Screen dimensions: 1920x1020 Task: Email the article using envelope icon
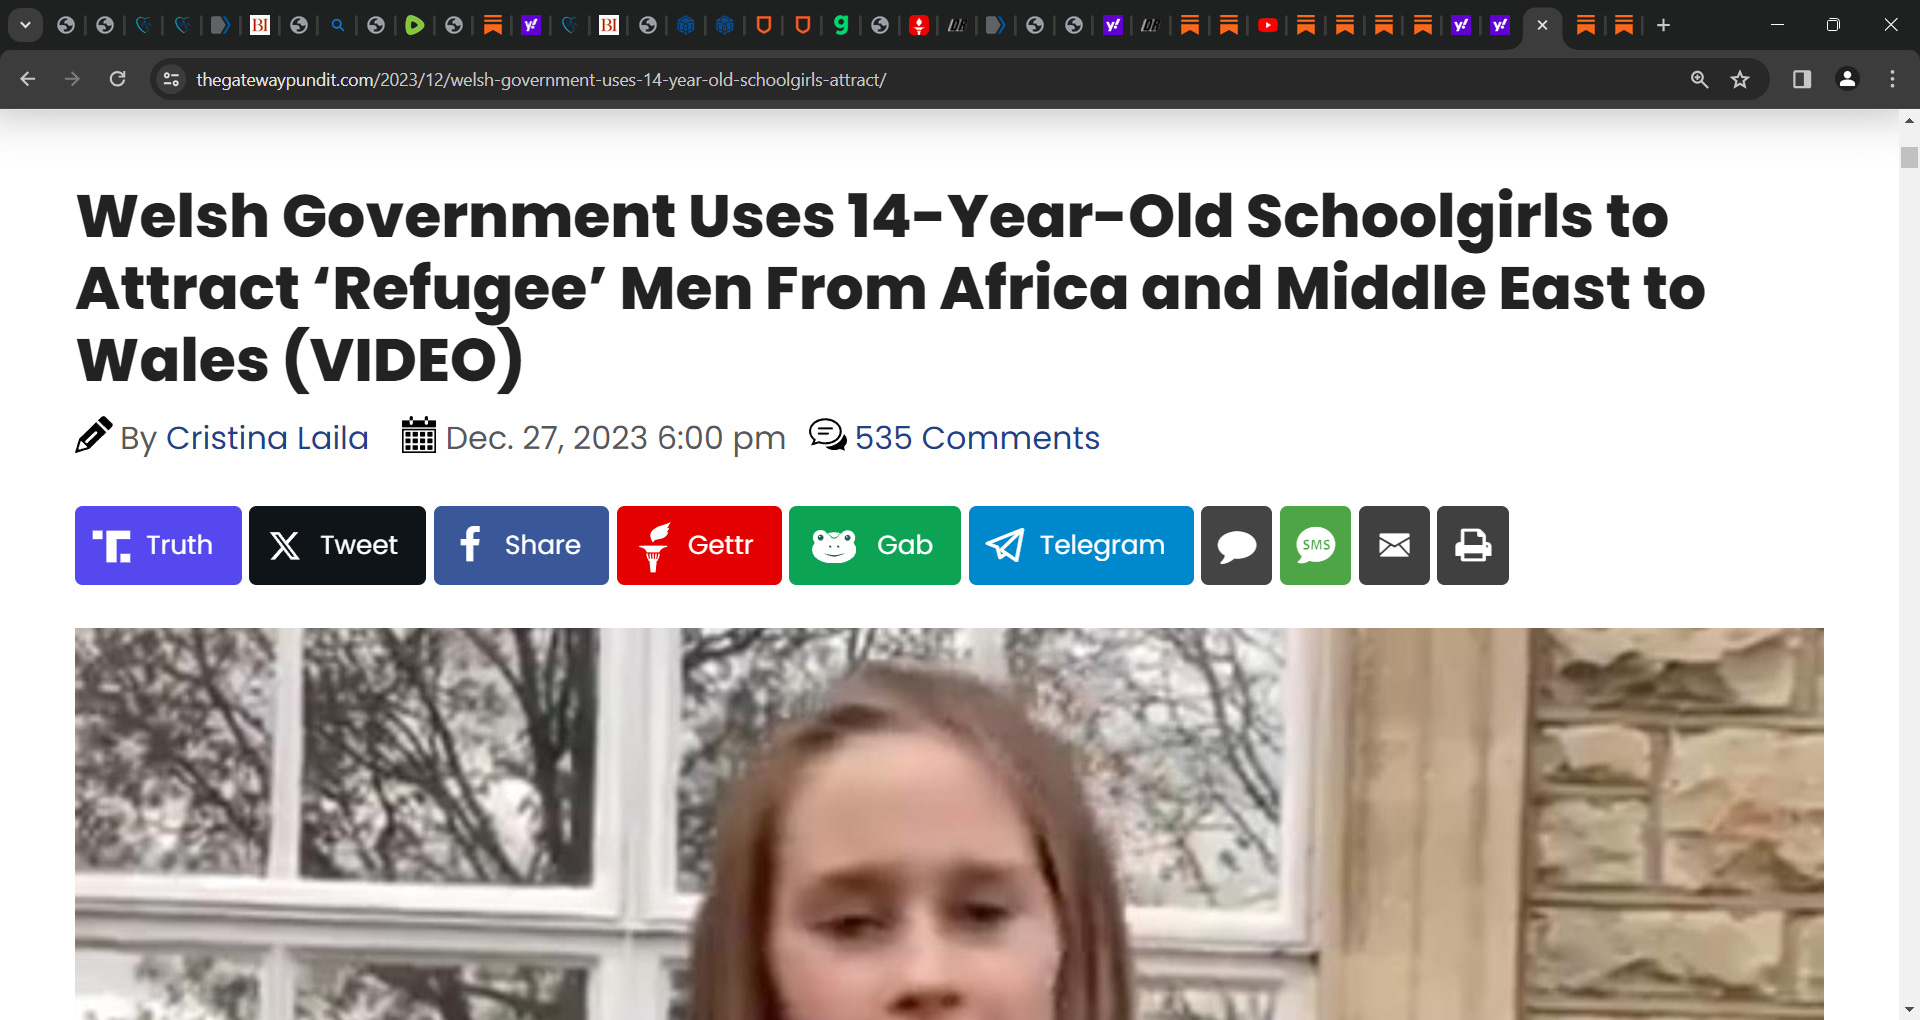click(x=1394, y=545)
